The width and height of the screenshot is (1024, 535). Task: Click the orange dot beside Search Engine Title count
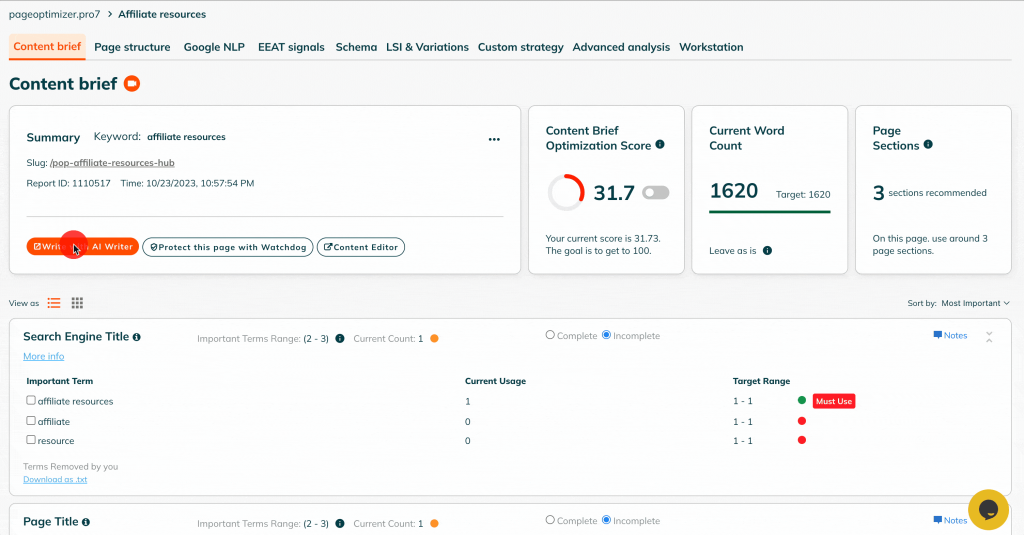[434, 338]
